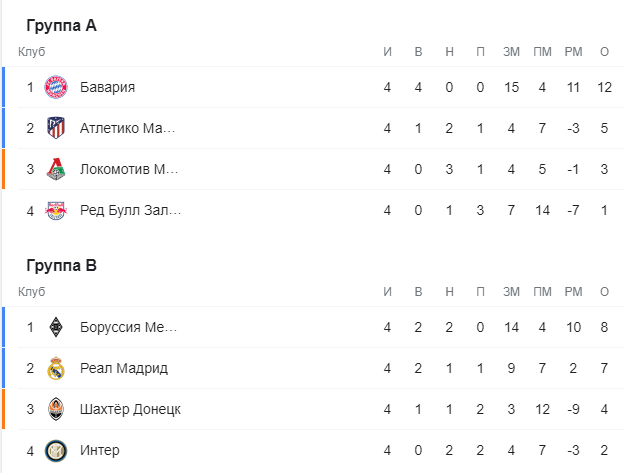Open the Интер team name link

coord(99,450)
